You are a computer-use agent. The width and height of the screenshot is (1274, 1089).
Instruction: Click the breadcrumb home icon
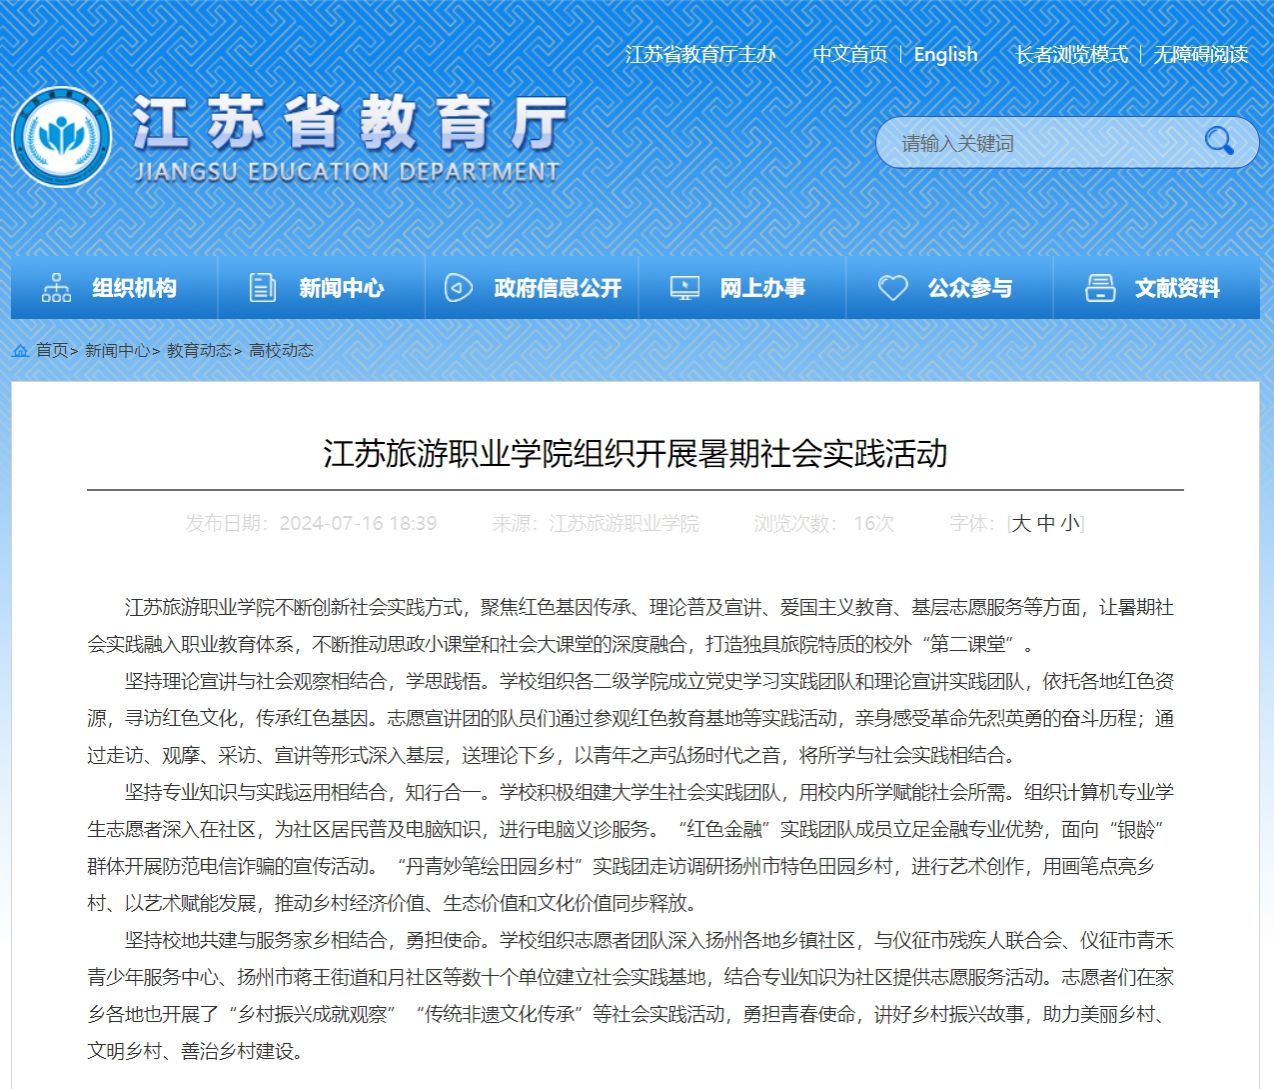20,351
